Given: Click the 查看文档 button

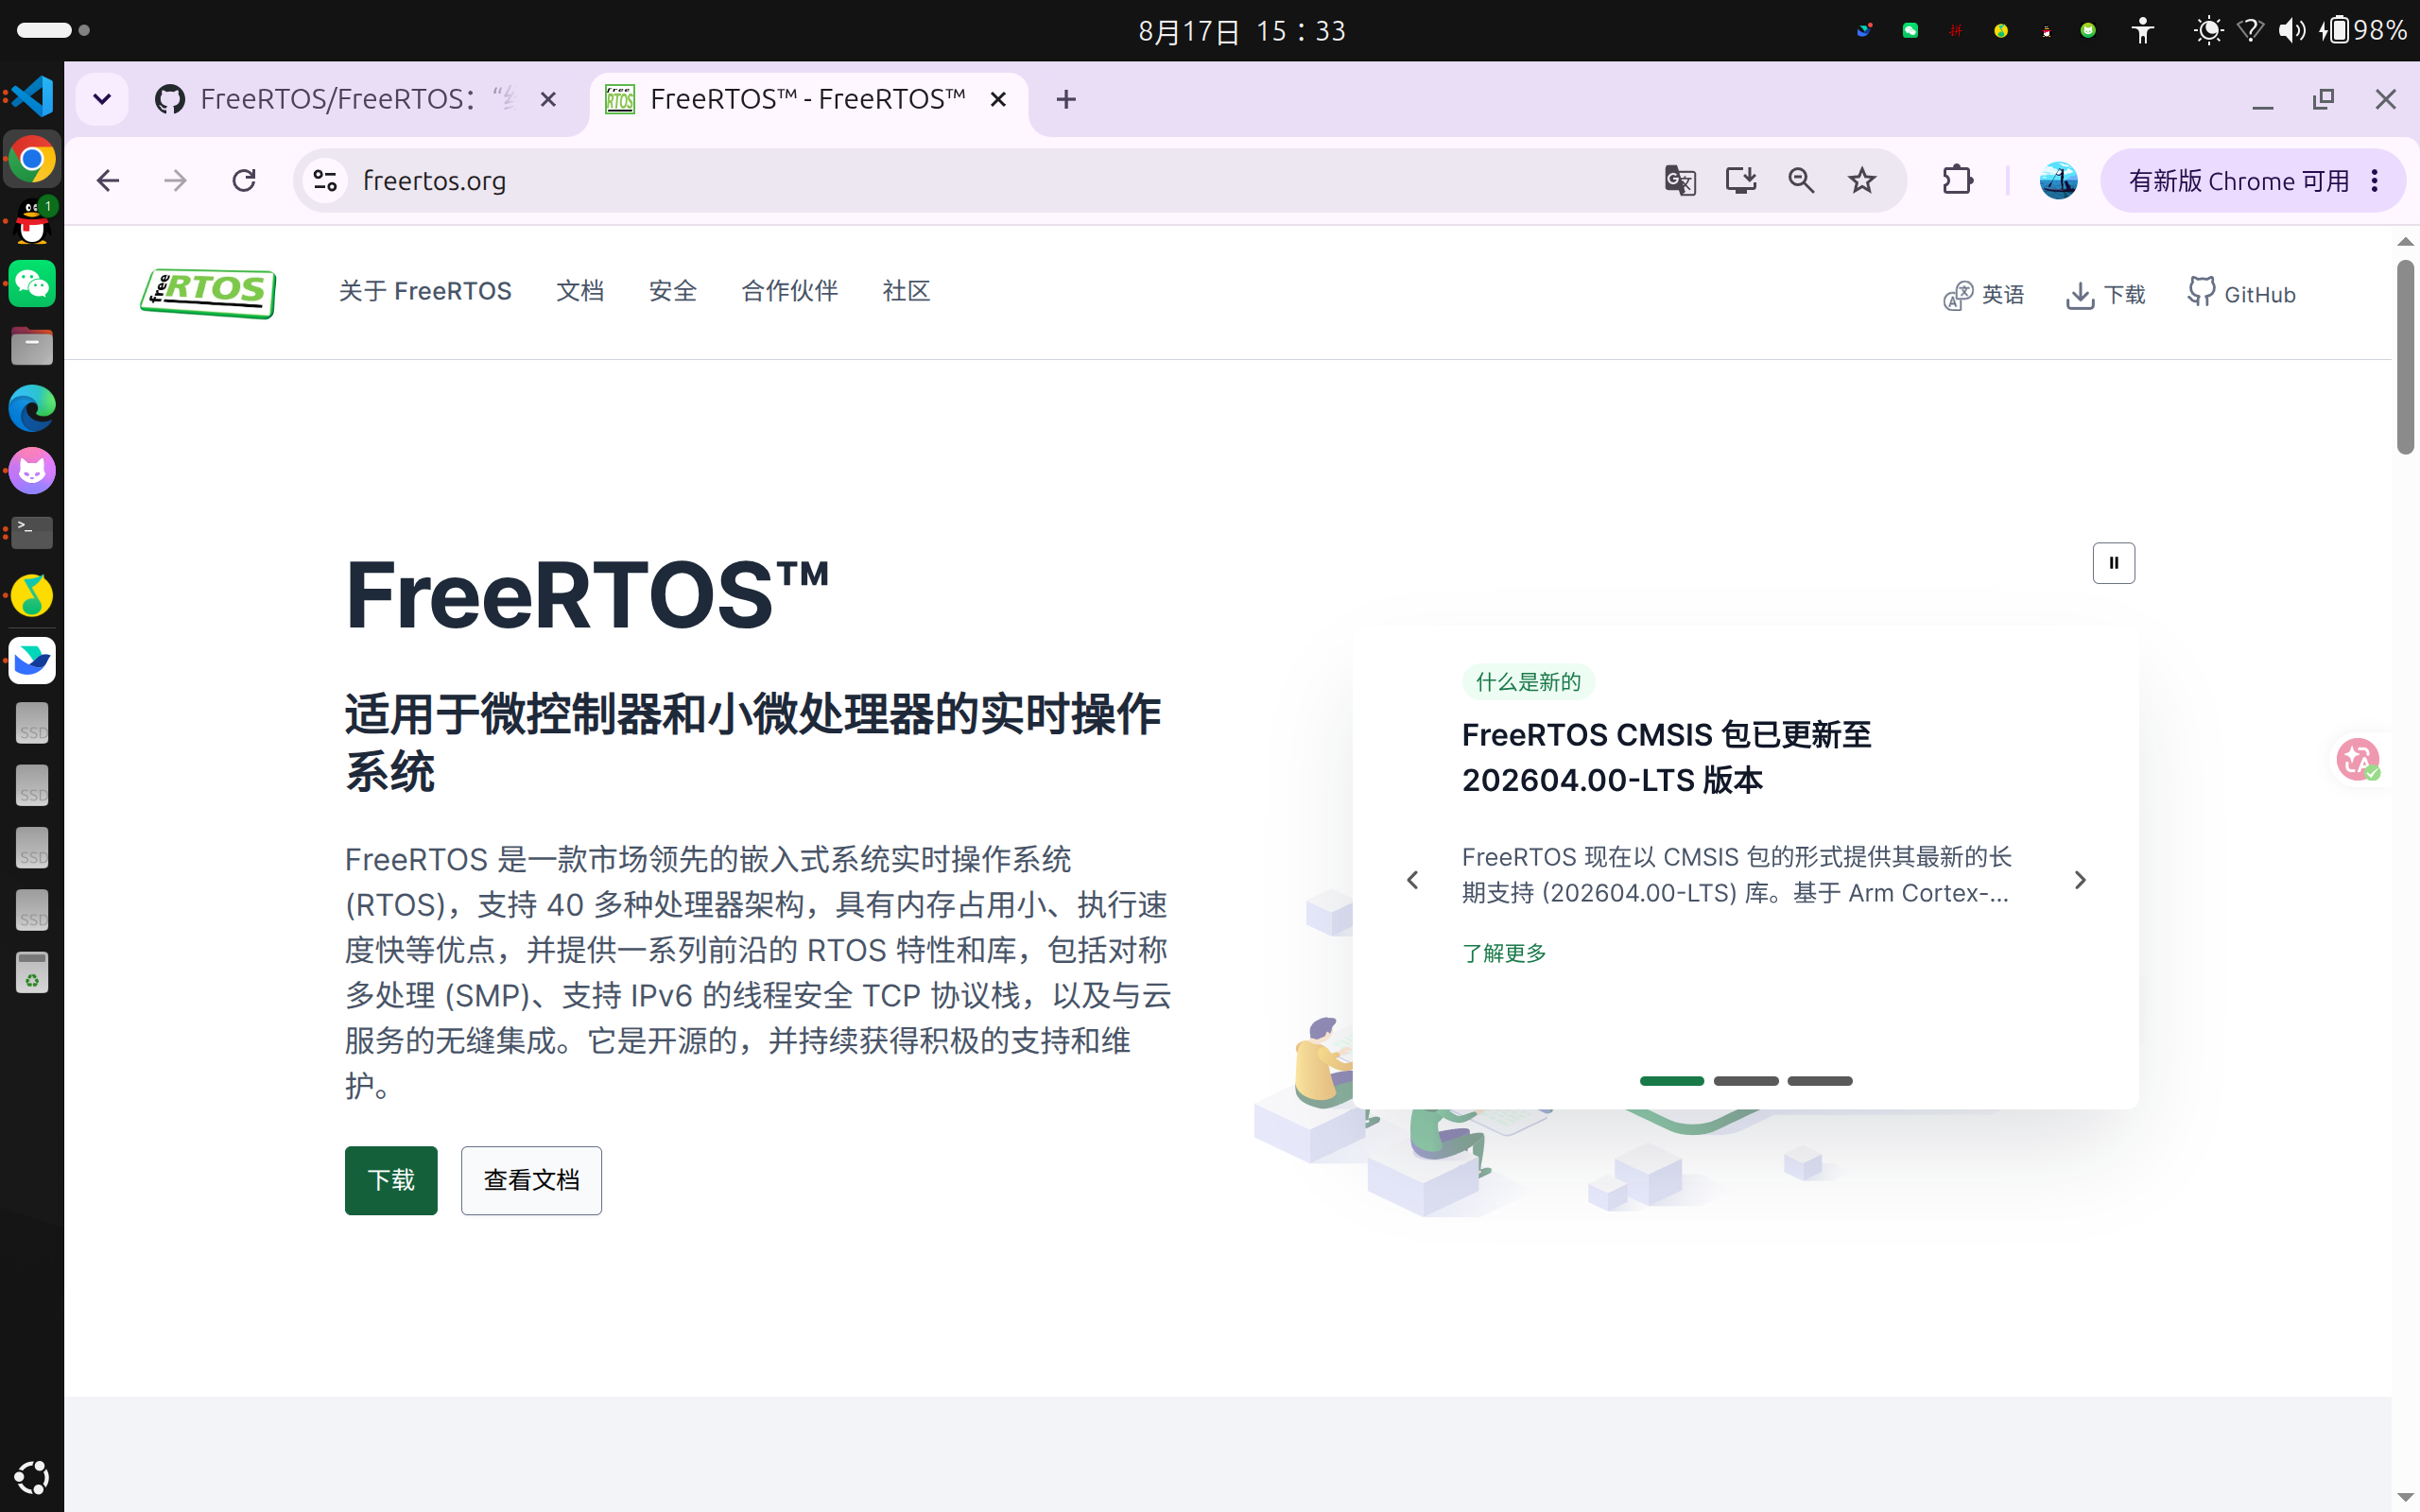Looking at the screenshot, I should [531, 1181].
